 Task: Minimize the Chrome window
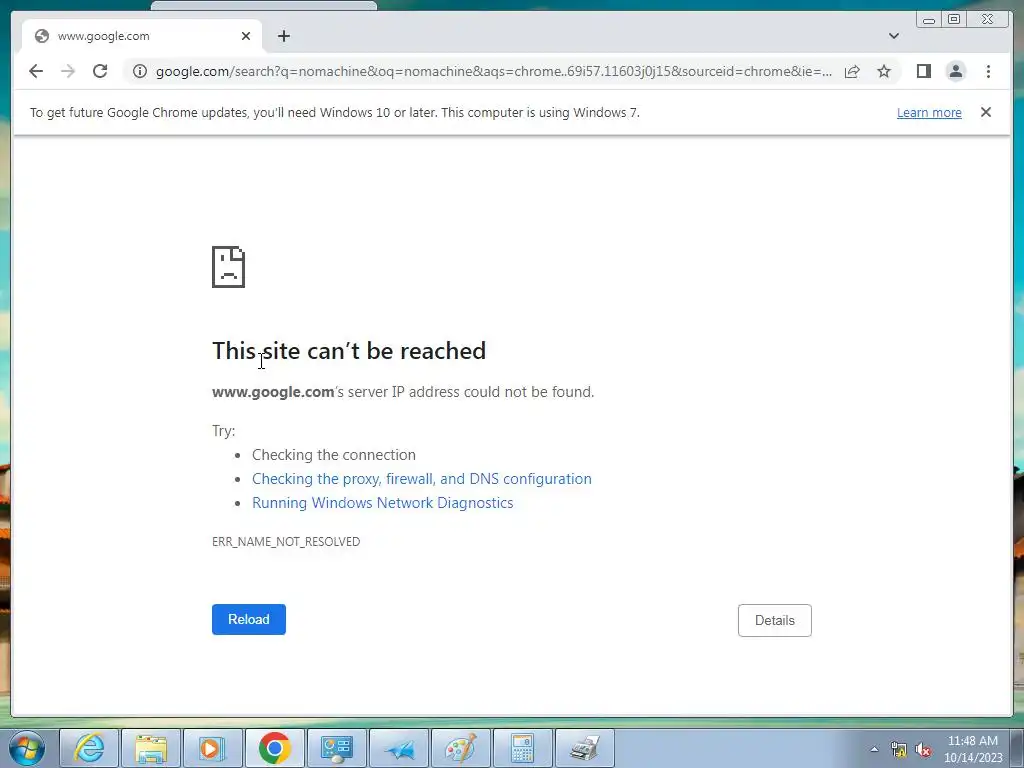pos(929,20)
